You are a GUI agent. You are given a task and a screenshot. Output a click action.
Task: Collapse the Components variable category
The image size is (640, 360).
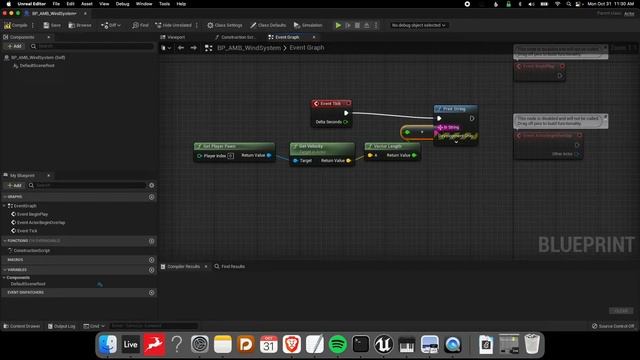pos(4,278)
